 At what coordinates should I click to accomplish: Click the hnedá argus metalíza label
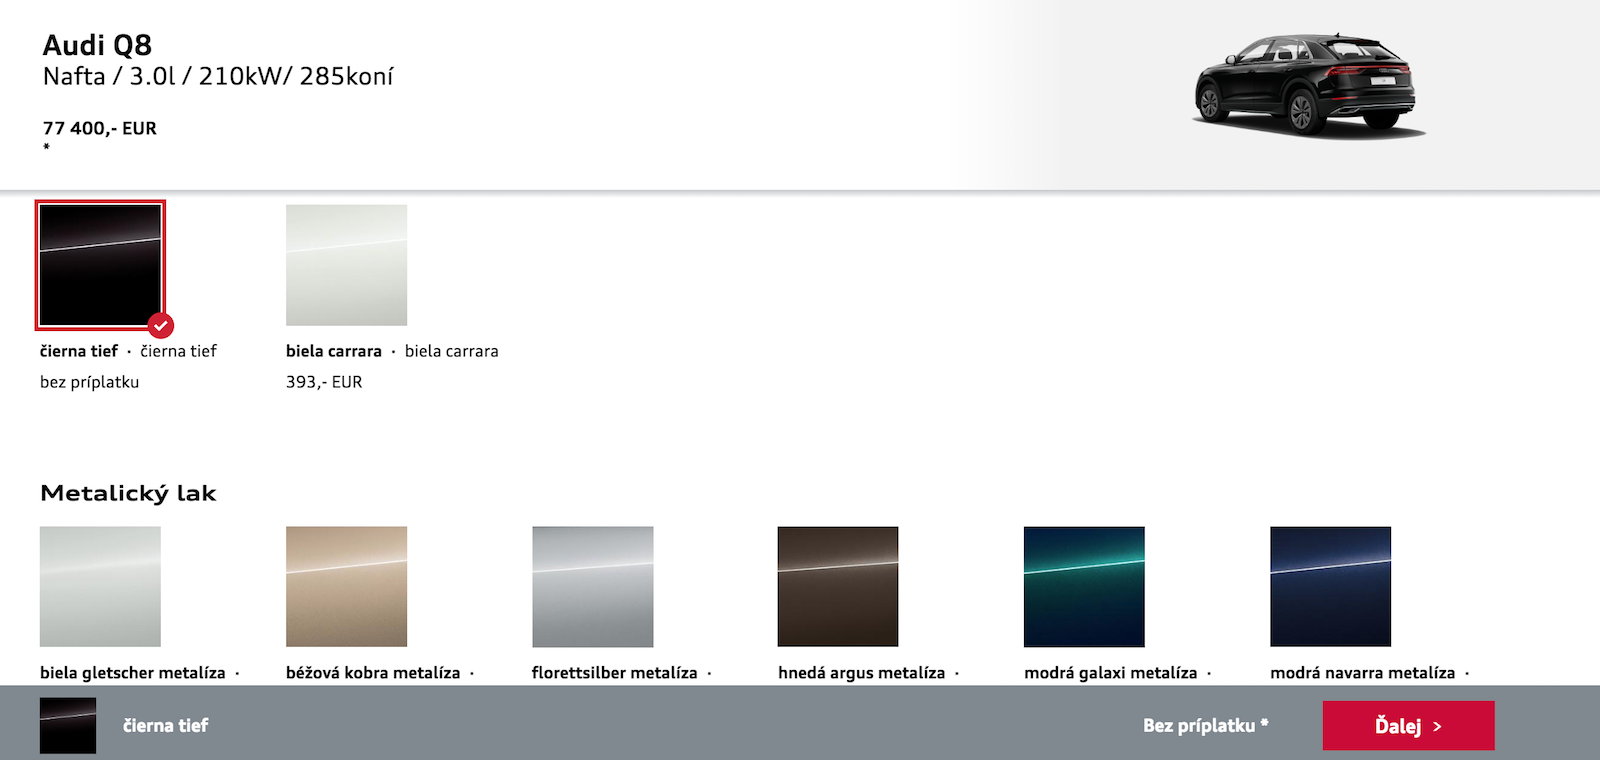click(862, 673)
